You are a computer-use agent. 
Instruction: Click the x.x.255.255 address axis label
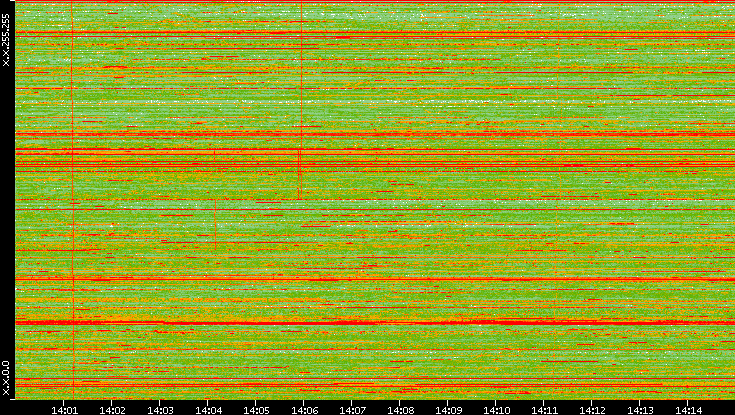tap(6, 40)
